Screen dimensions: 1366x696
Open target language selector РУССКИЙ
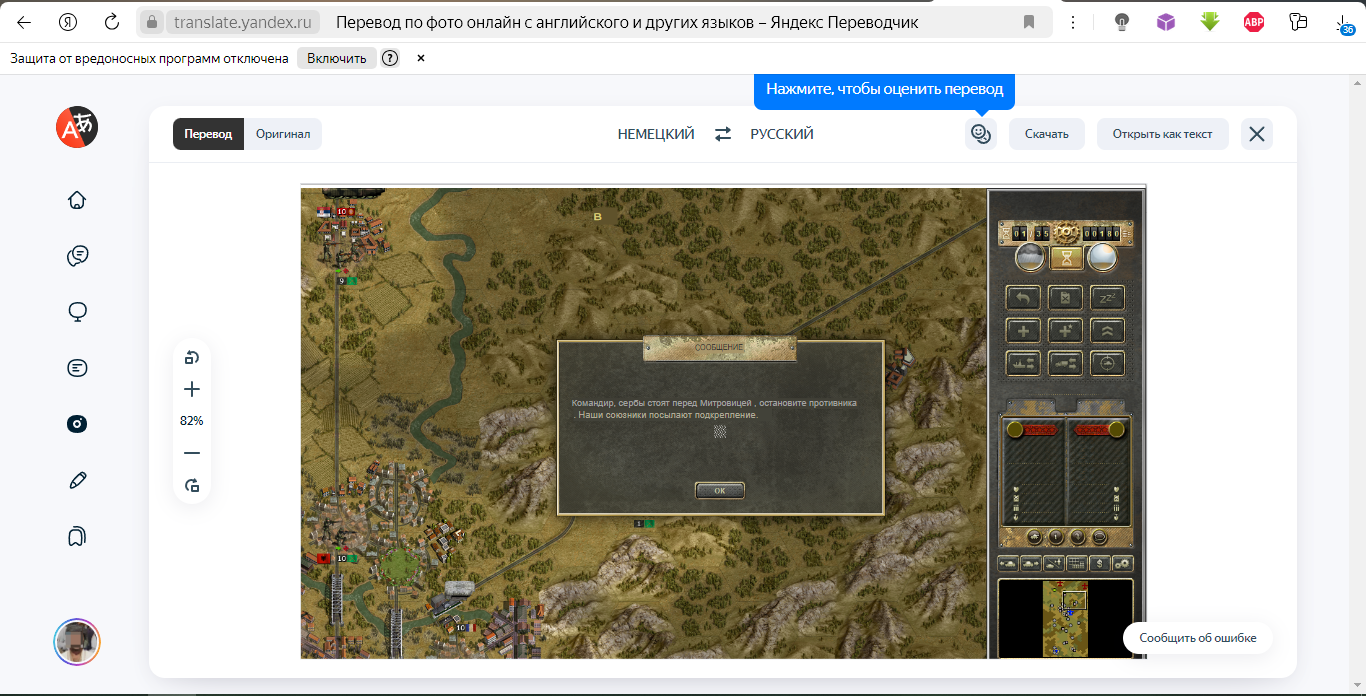782,134
